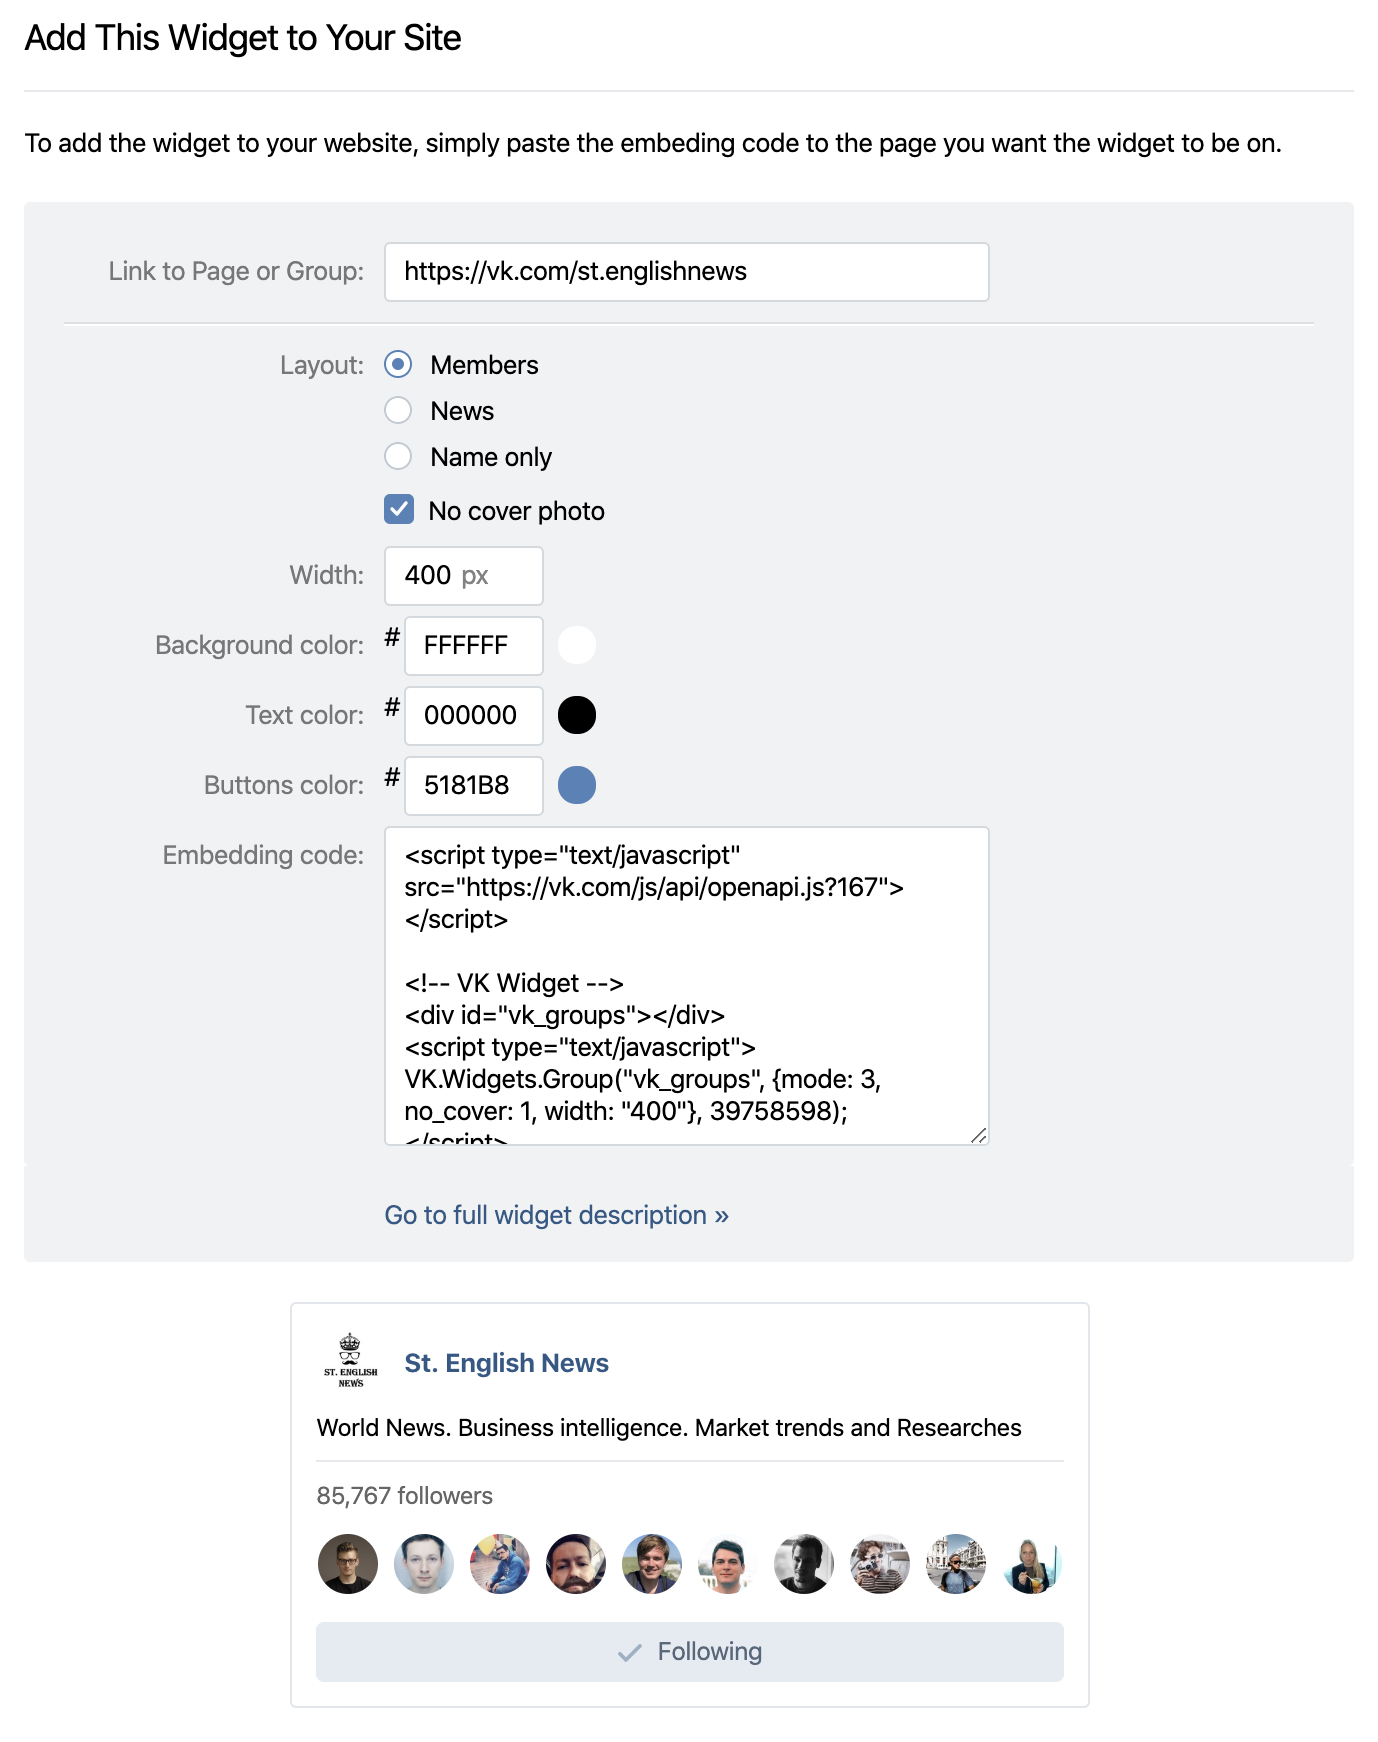This screenshot has width=1378, height=1742.
Task: Choose the Name only layout
Action: coord(398,457)
